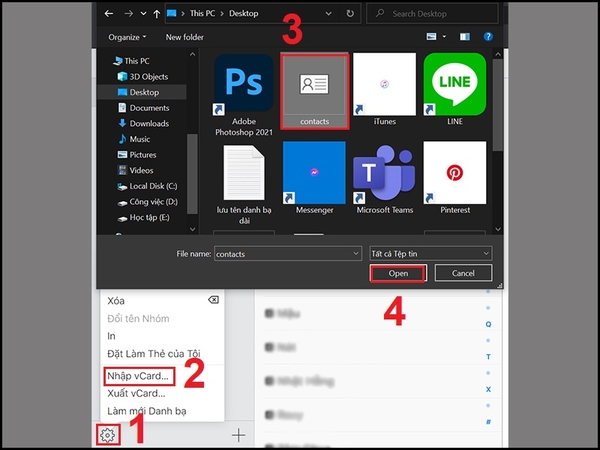Open the Tất cả Tệp tin file type dropdown
The image size is (600, 450).
click(431, 253)
